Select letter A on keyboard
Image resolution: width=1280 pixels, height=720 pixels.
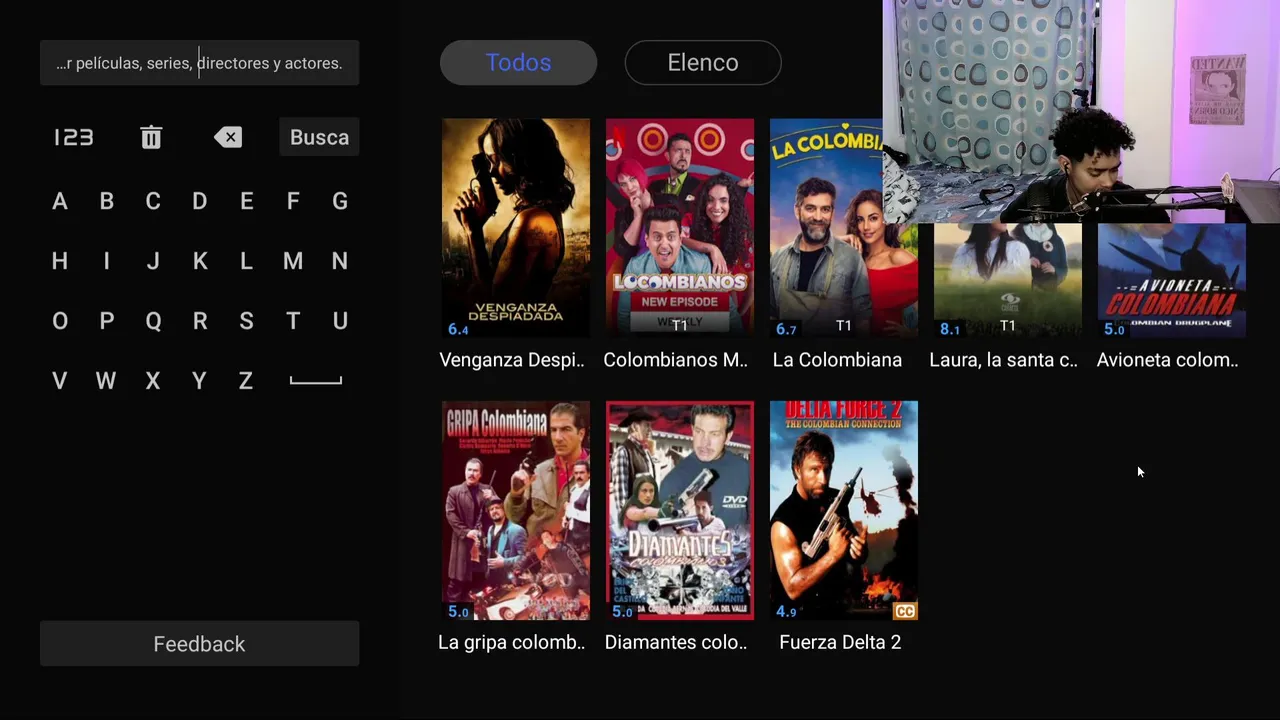(60, 201)
